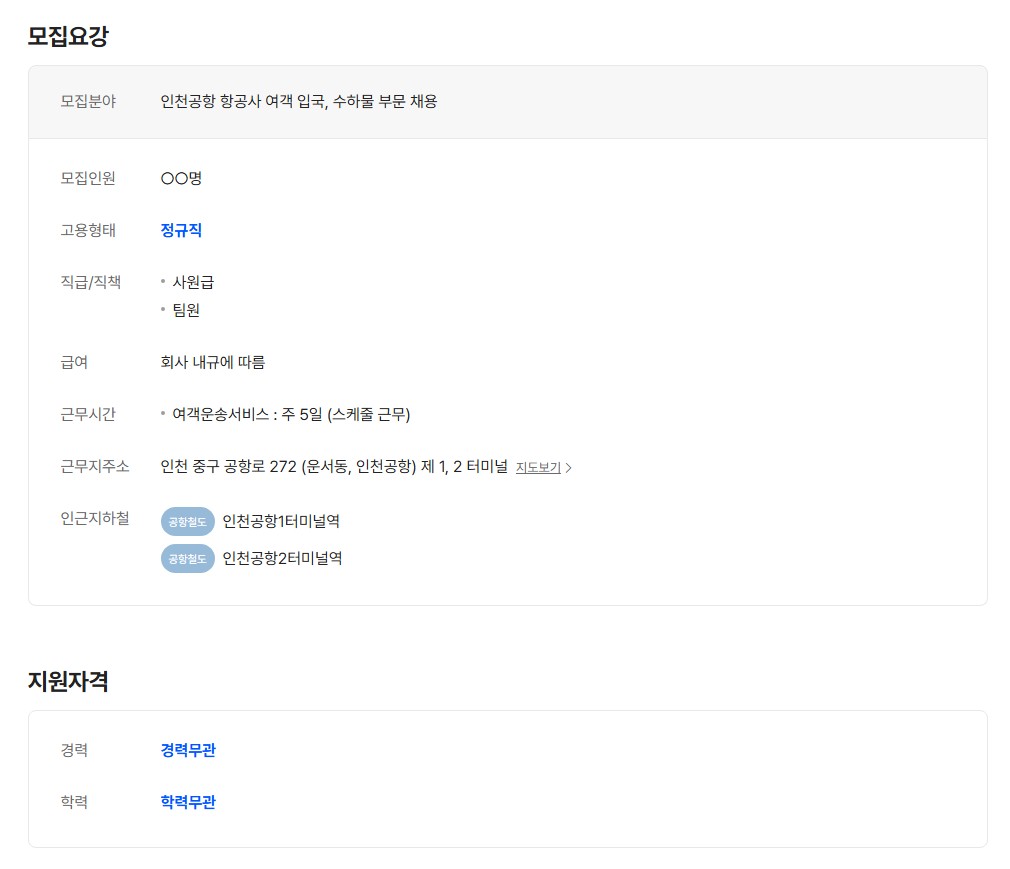Click the 인천 중구 공항로 272 address
This screenshot has width=1010, height=869.
[x=334, y=466]
